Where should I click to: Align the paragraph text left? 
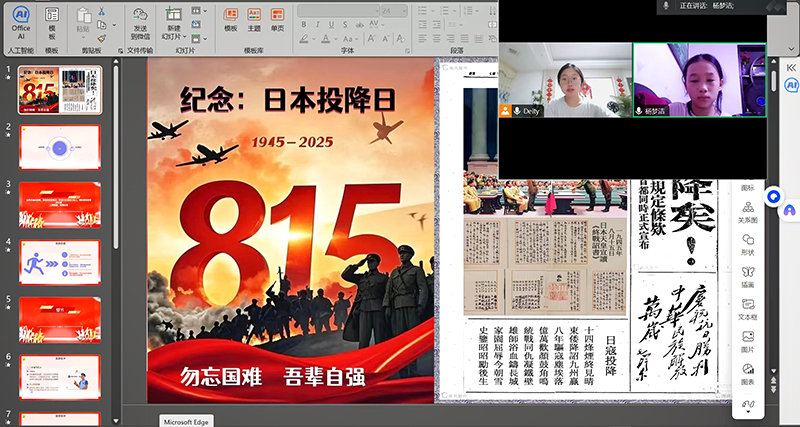click(422, 38)
